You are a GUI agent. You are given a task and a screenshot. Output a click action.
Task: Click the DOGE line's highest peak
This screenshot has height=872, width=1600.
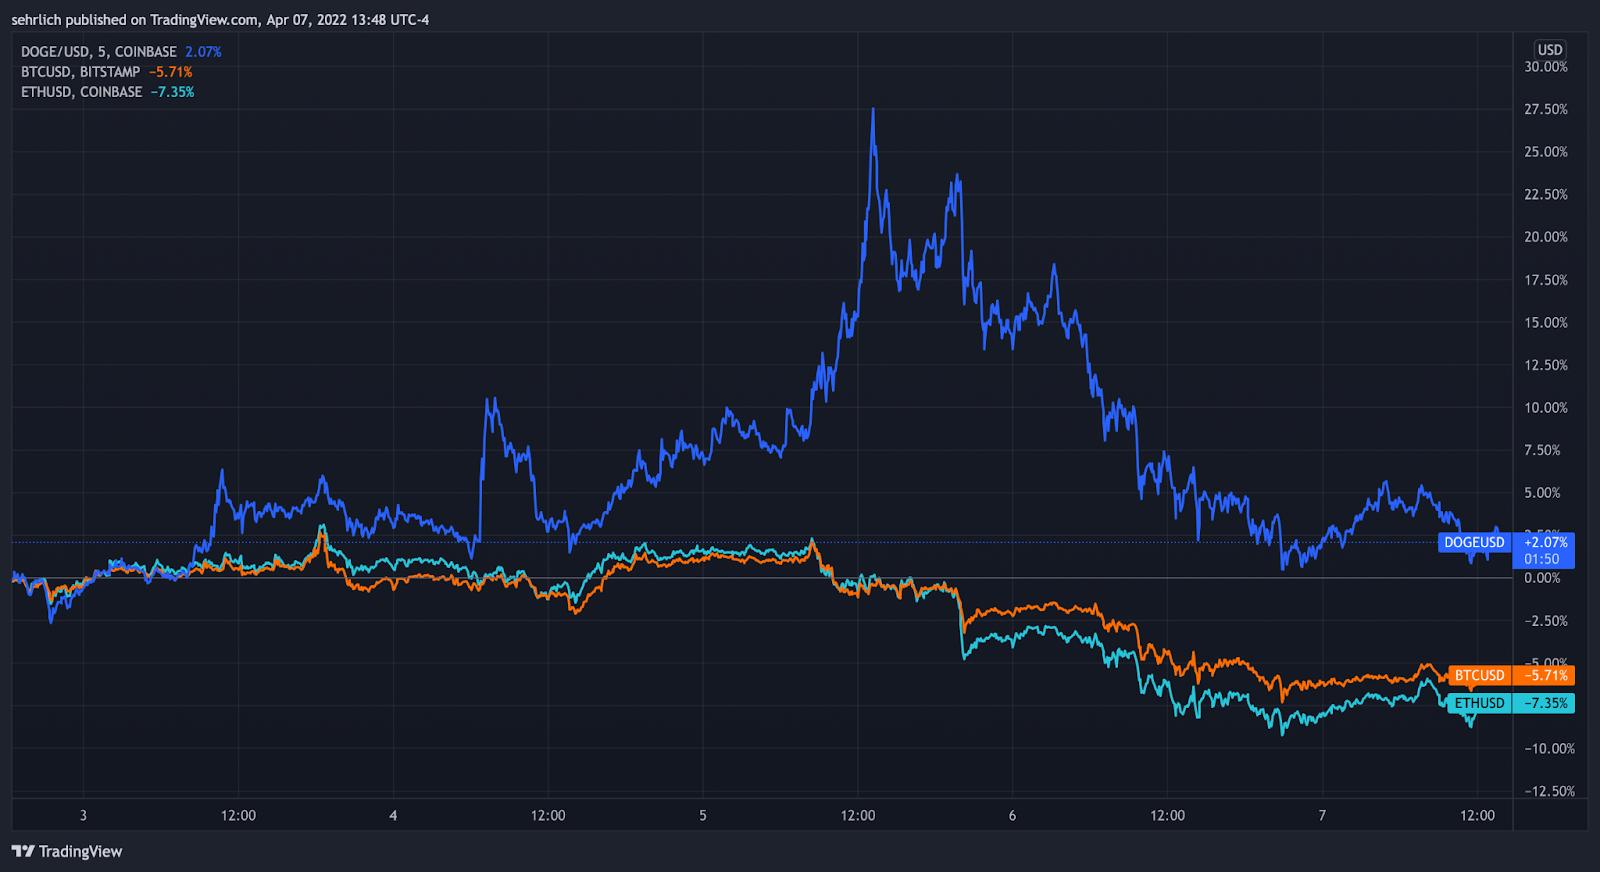pos(873,110)
